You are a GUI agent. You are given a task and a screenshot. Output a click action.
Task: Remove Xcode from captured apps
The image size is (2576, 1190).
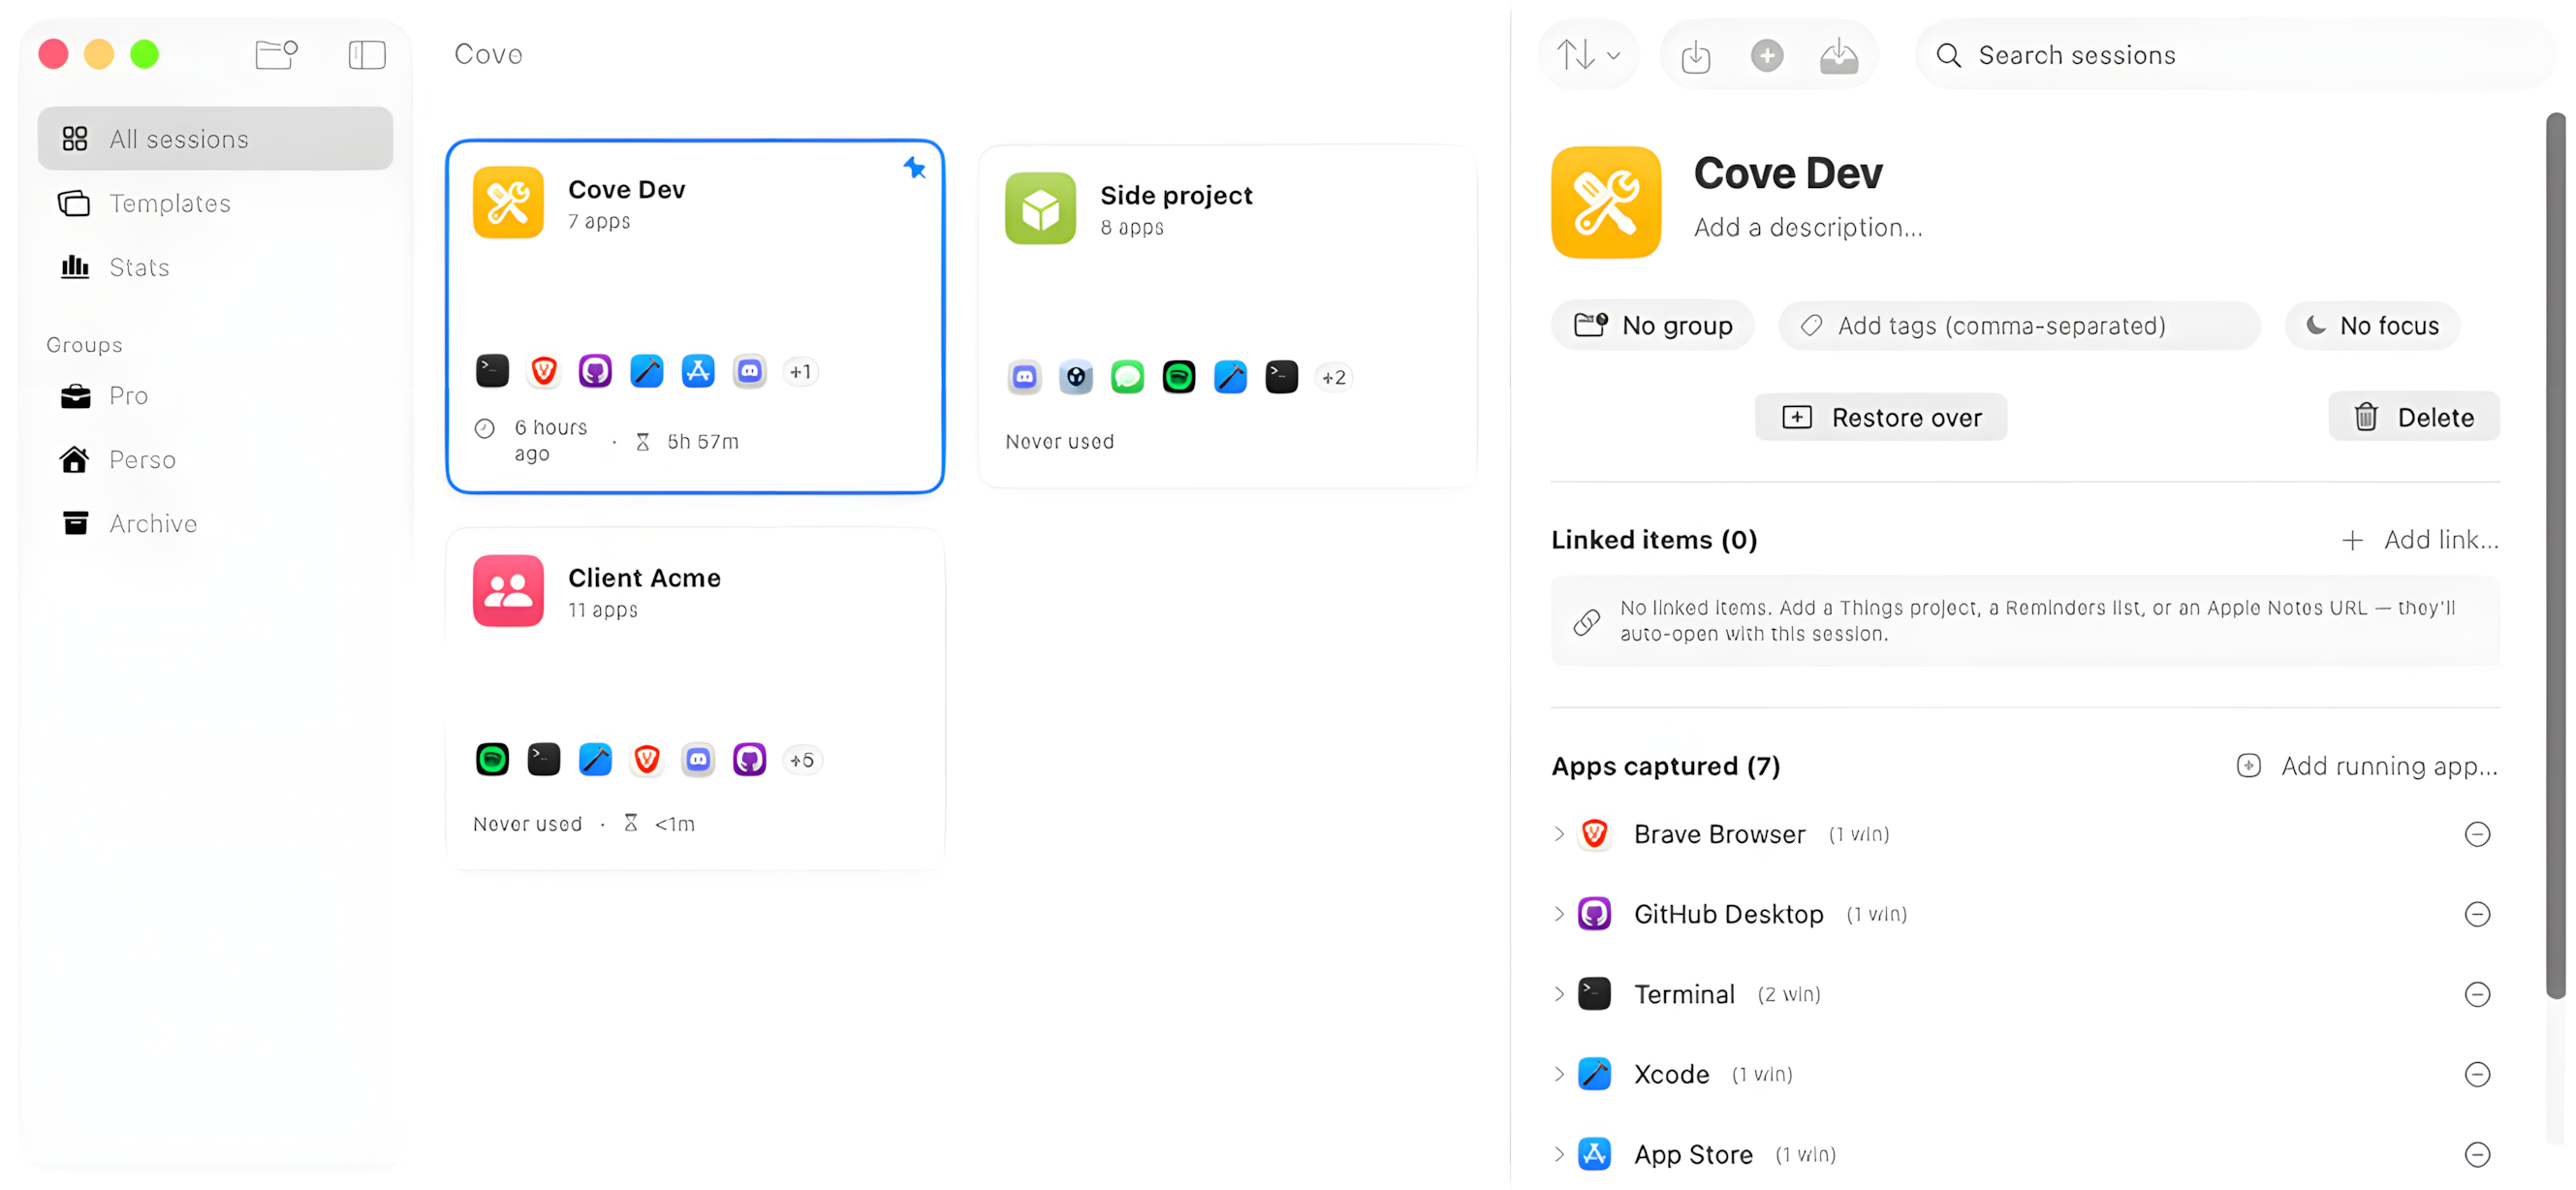click(x=2477, y=1075)
